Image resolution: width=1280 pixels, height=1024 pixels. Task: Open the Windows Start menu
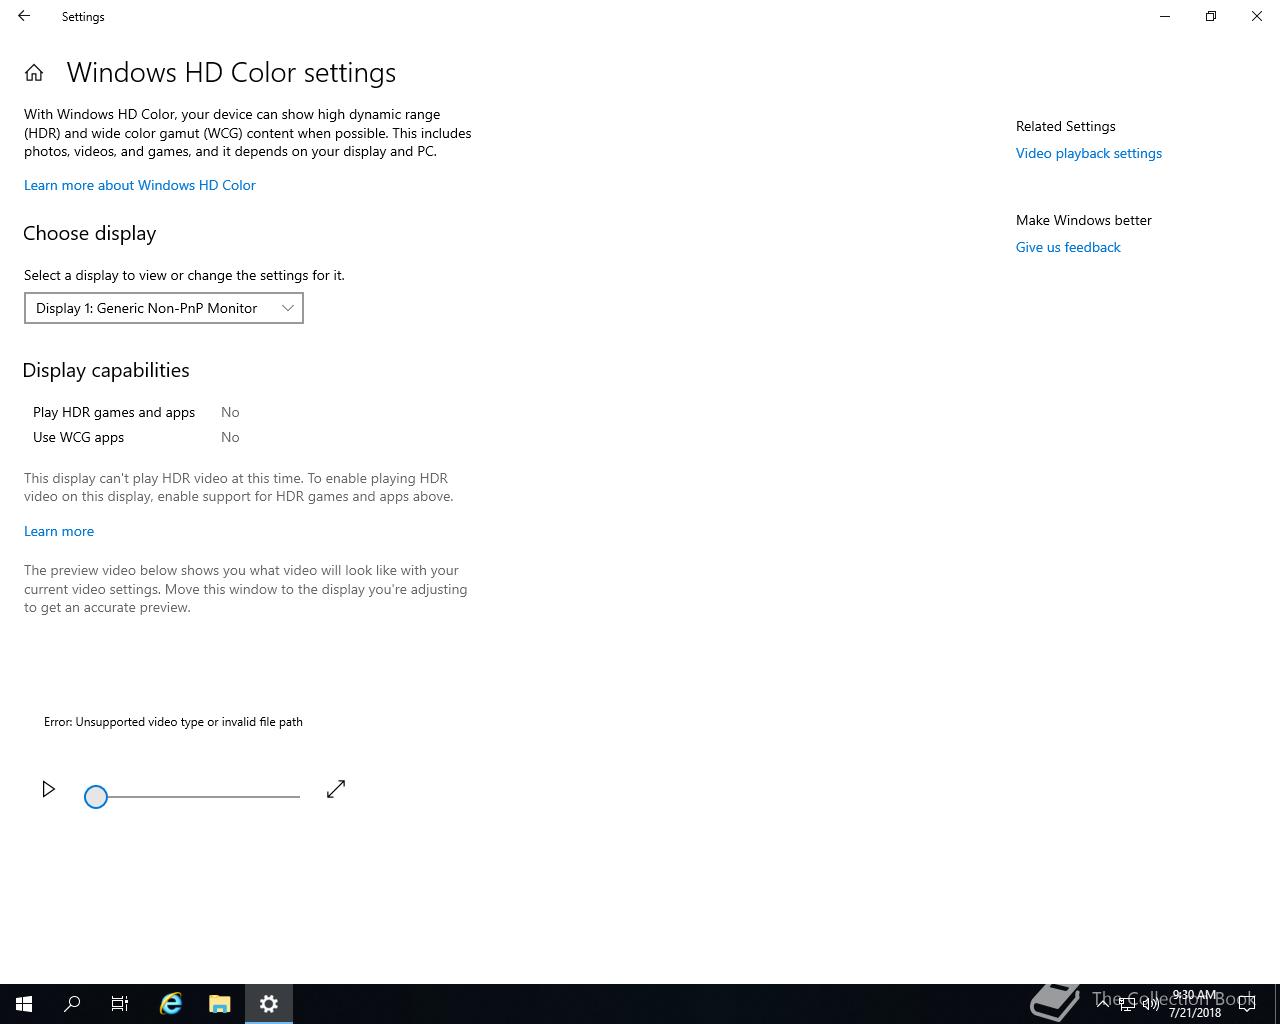coord(24,1004)
